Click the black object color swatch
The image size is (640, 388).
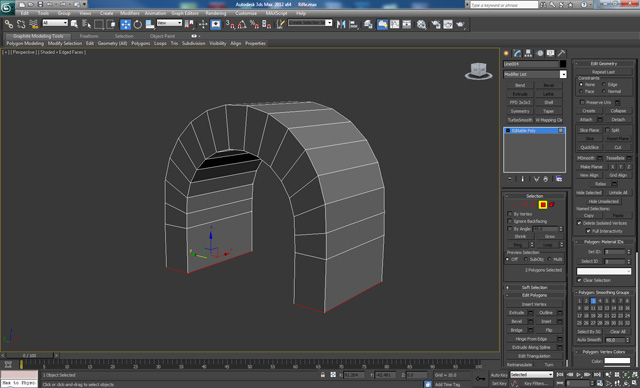click(563, 64)
